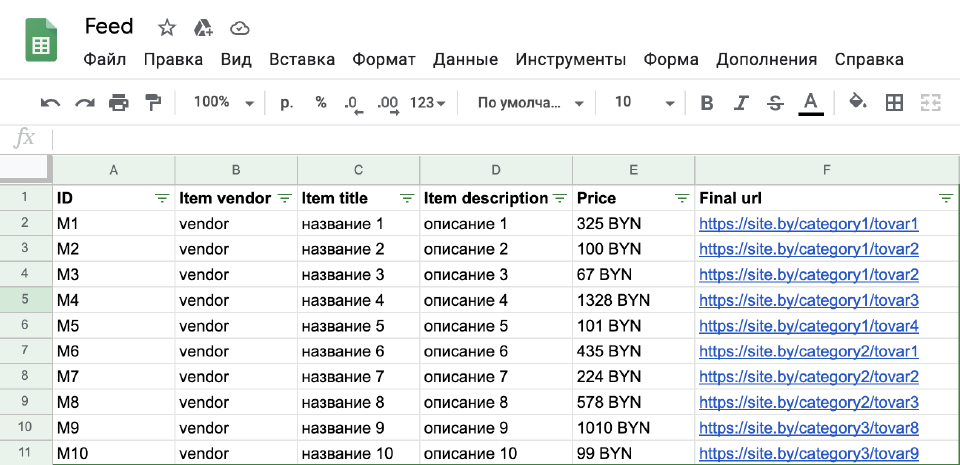Click the redo arrow icon

coord(84,103)
